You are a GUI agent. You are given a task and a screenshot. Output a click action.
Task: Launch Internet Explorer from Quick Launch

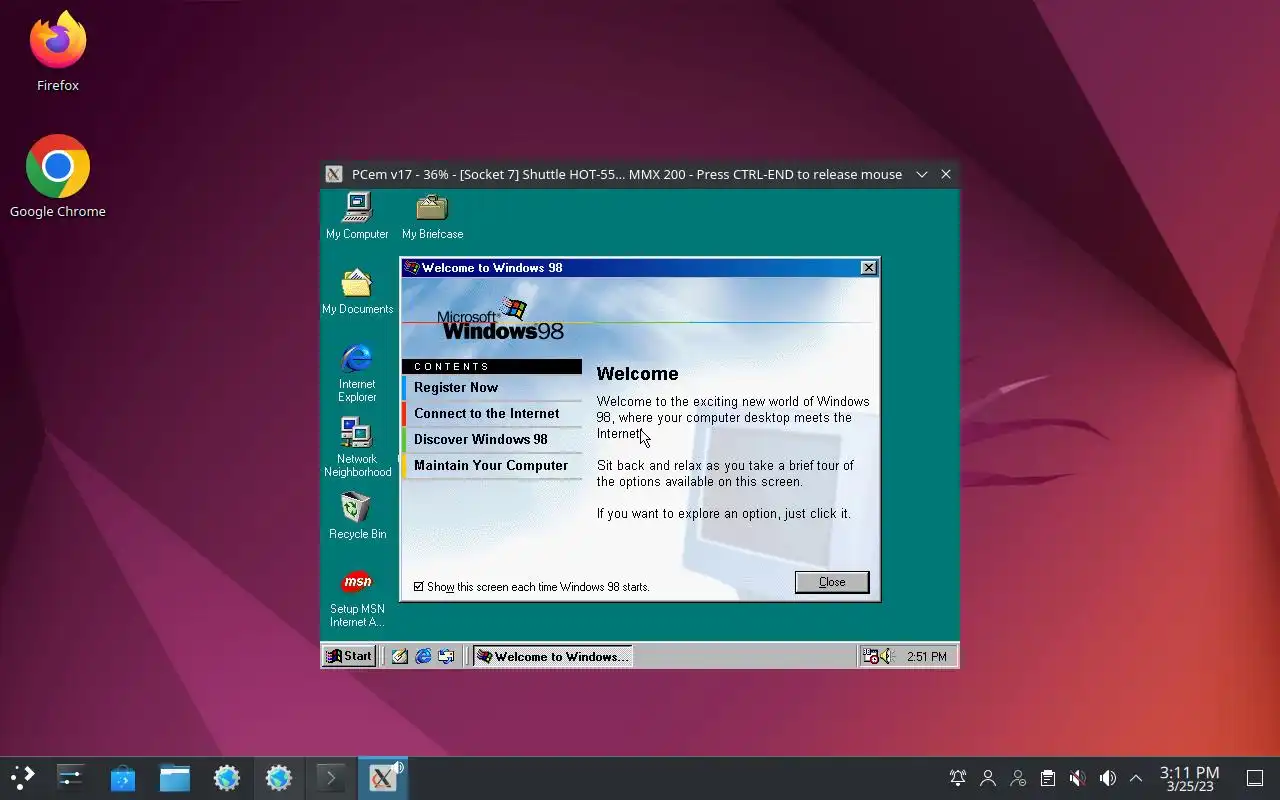coord(423,656)
